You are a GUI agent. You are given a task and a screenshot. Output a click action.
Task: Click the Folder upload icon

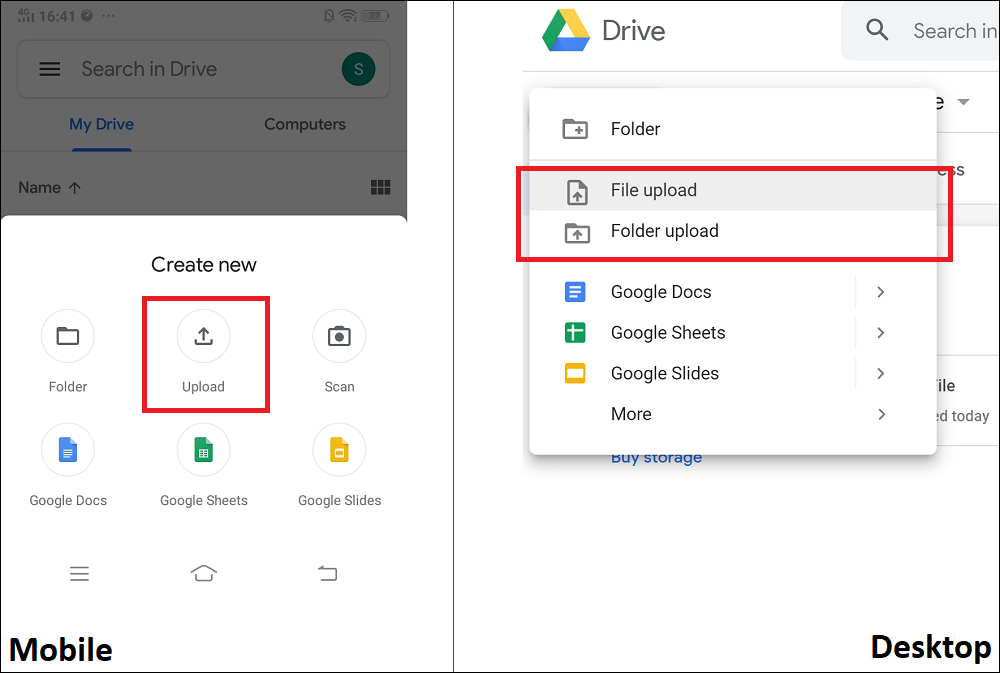point(577,233)
